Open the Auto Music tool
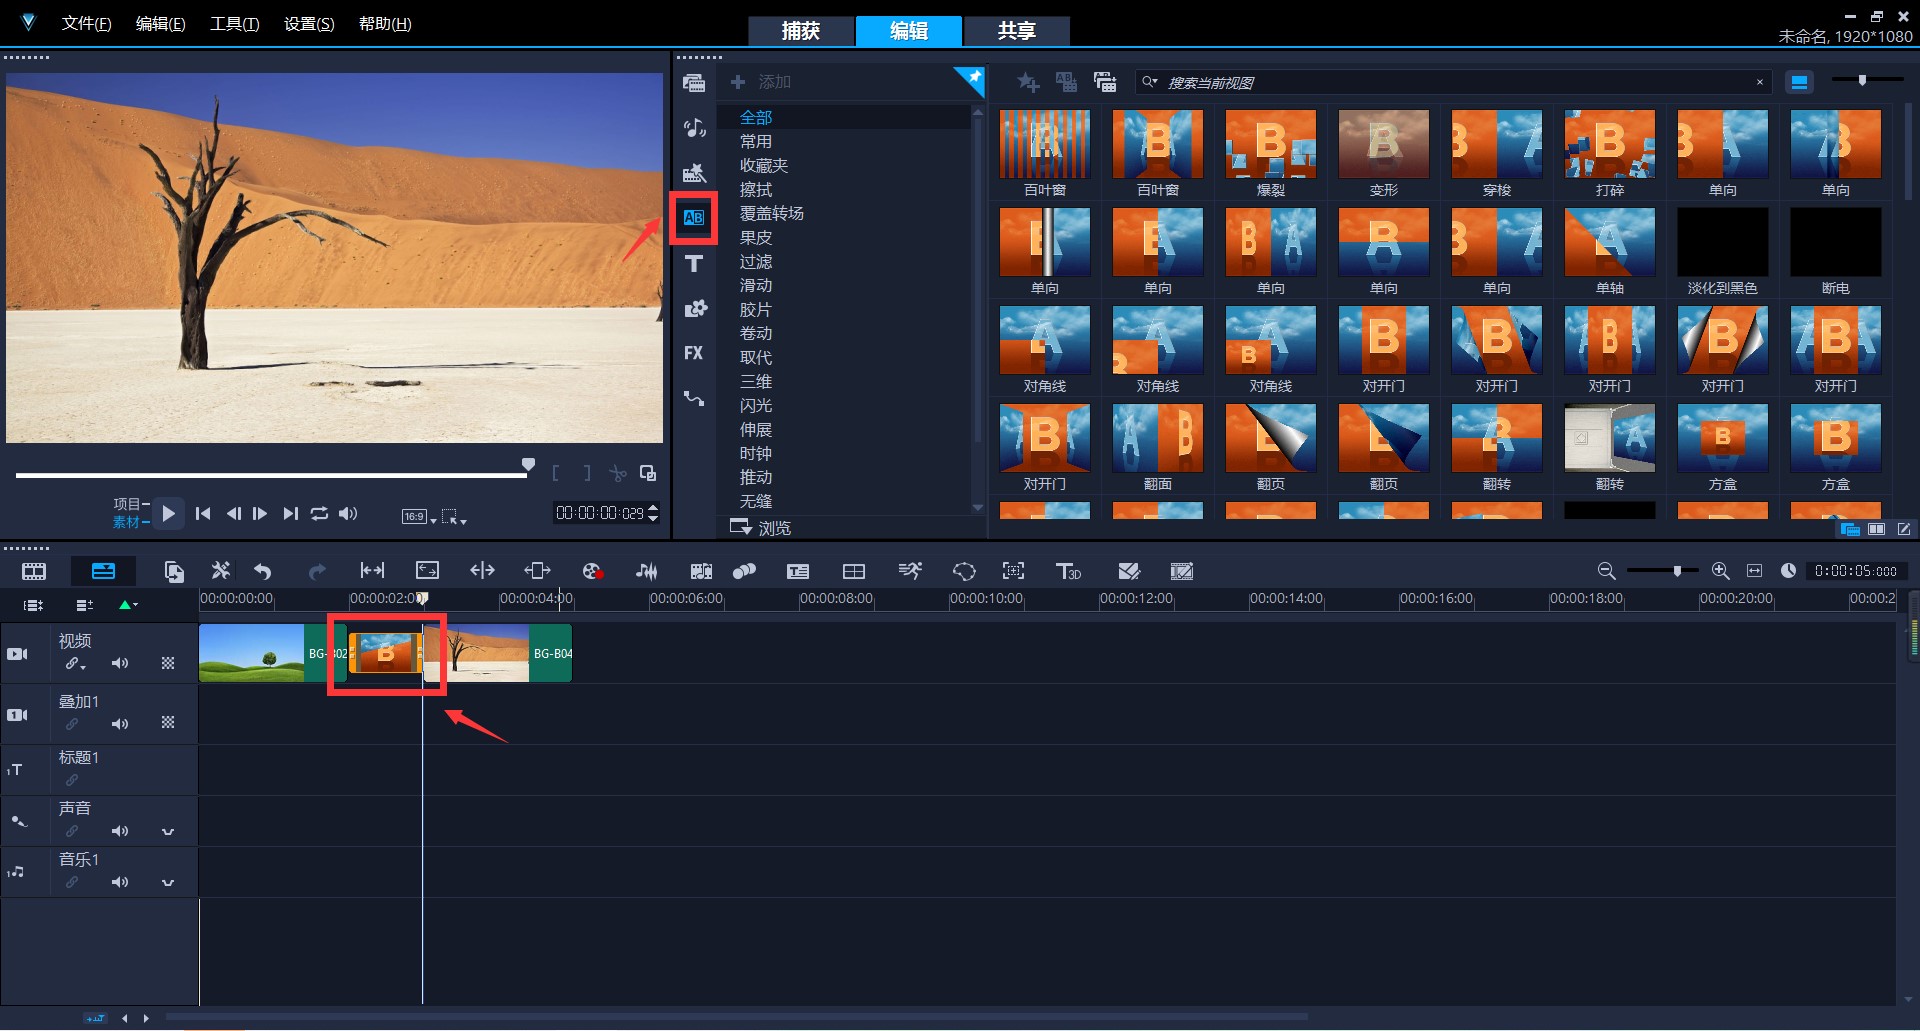Viewport: 1920px width, 1031px height. coord(701,571)
